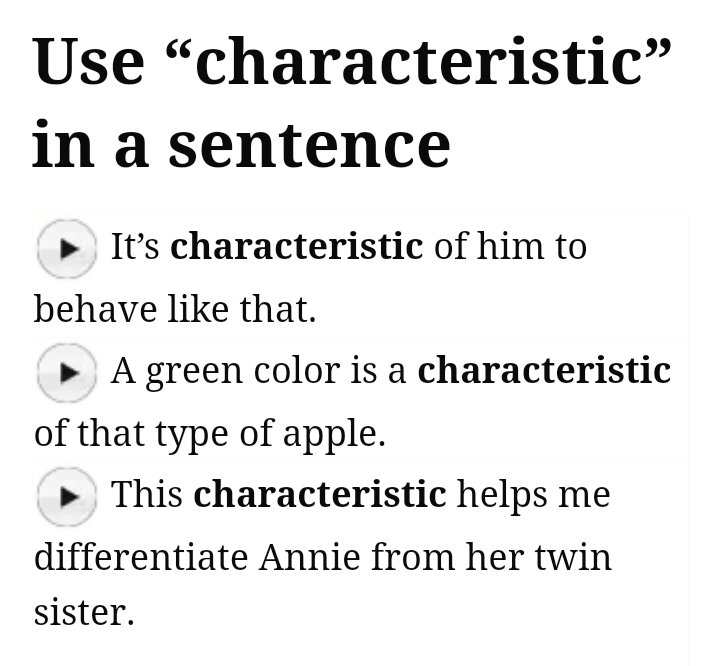Play audio for "It's characteristic of him" sentence
Viewport: 720px width, 666px height.
(x=66, y=248)
